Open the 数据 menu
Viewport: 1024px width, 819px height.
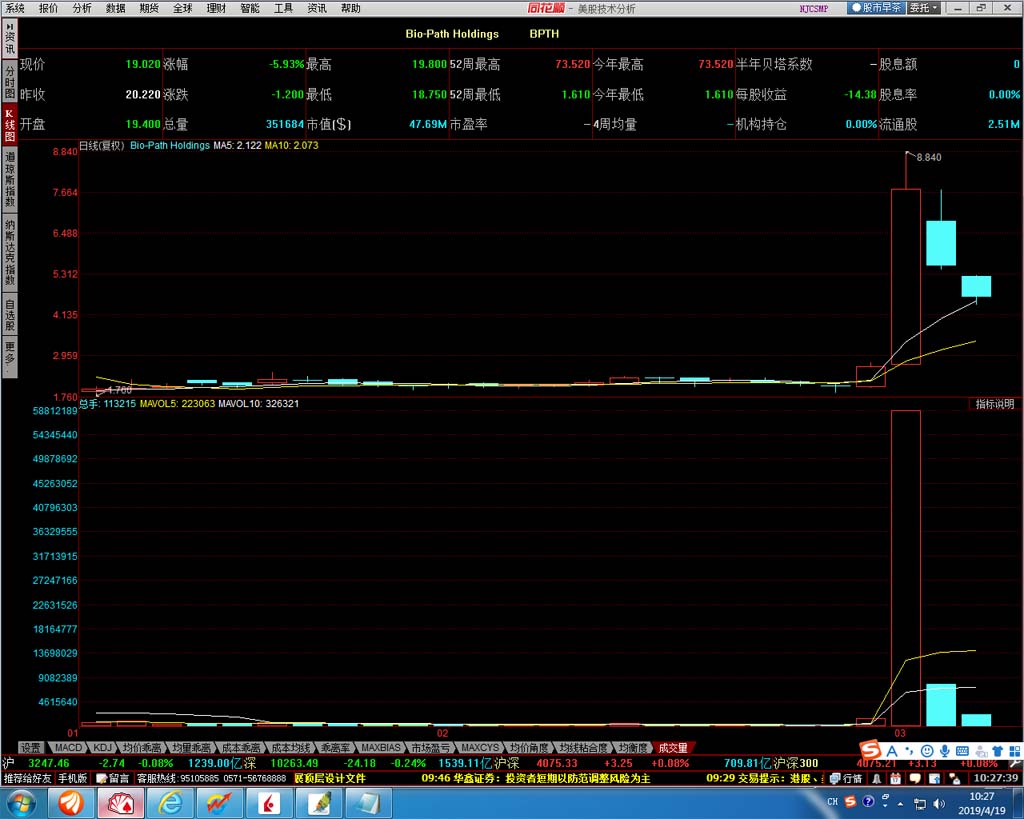(x=116, y=8)
